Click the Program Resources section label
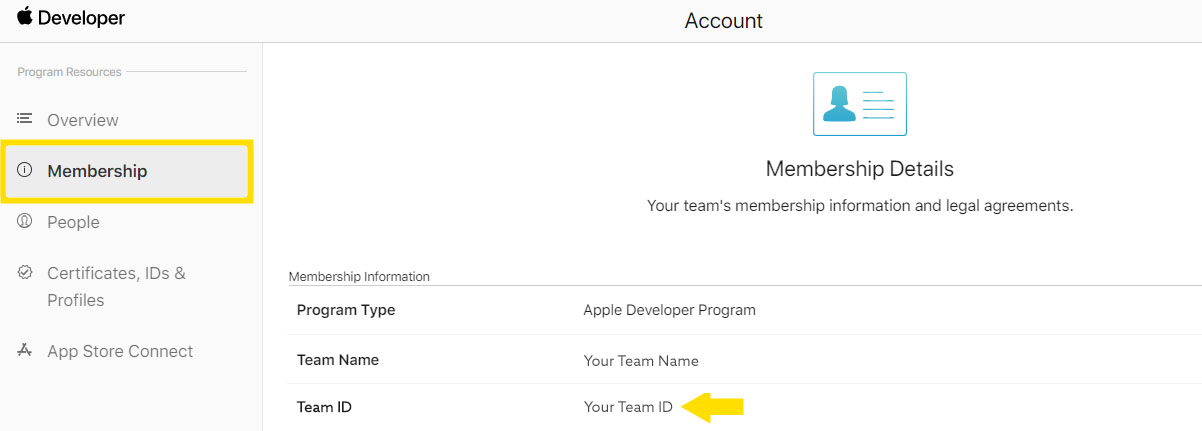1202x431 pixels. 70,72
